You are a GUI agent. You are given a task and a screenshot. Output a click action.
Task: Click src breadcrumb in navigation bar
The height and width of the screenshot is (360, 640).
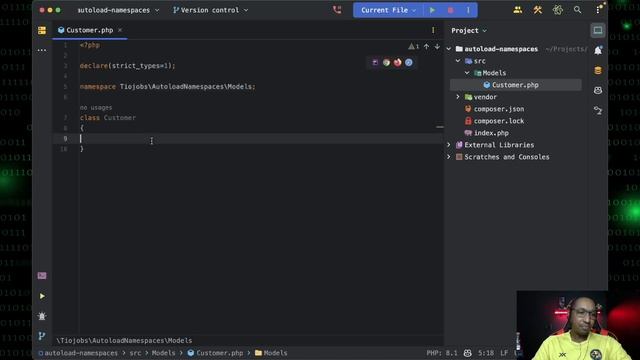coord(136,353)
